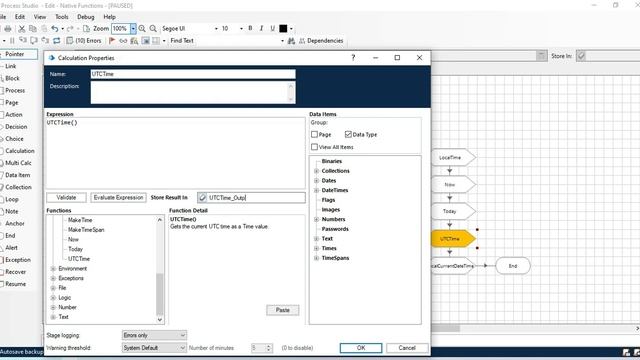Expand the Collections data items node

316,171
